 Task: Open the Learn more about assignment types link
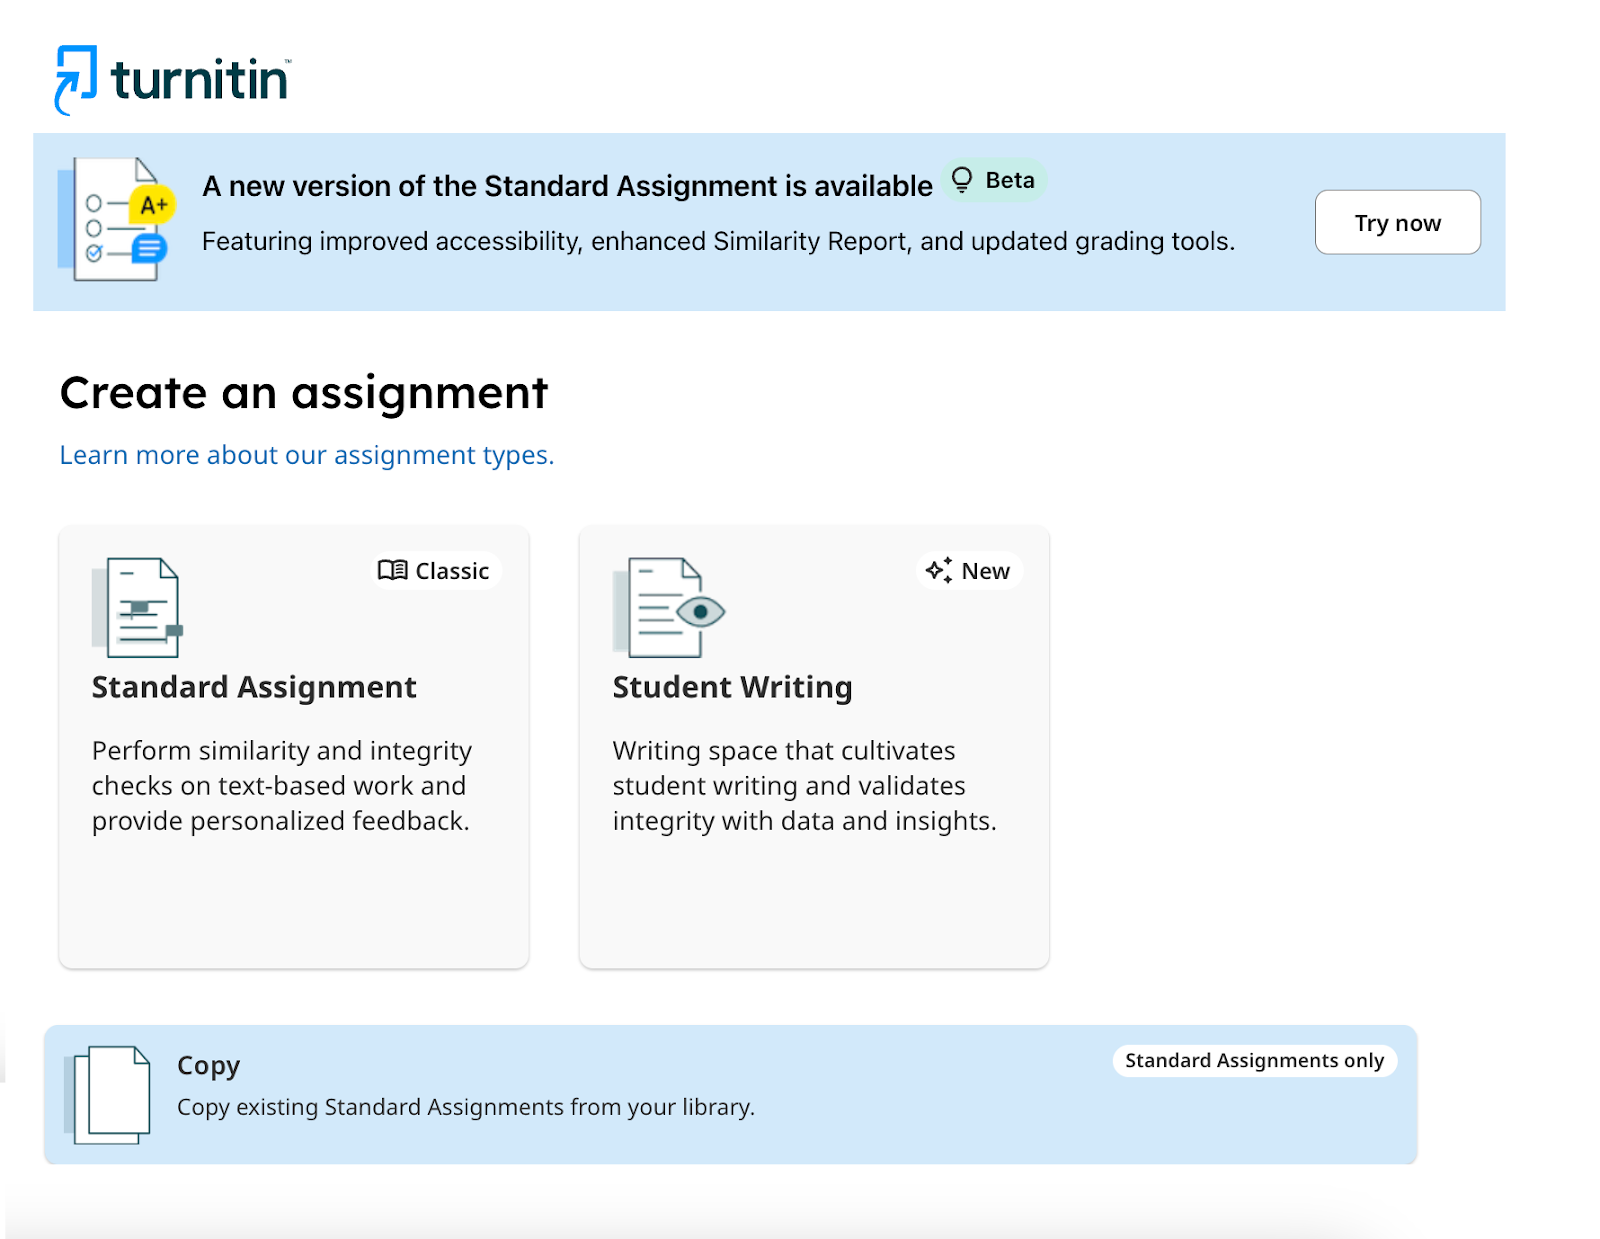click(306, 455)
